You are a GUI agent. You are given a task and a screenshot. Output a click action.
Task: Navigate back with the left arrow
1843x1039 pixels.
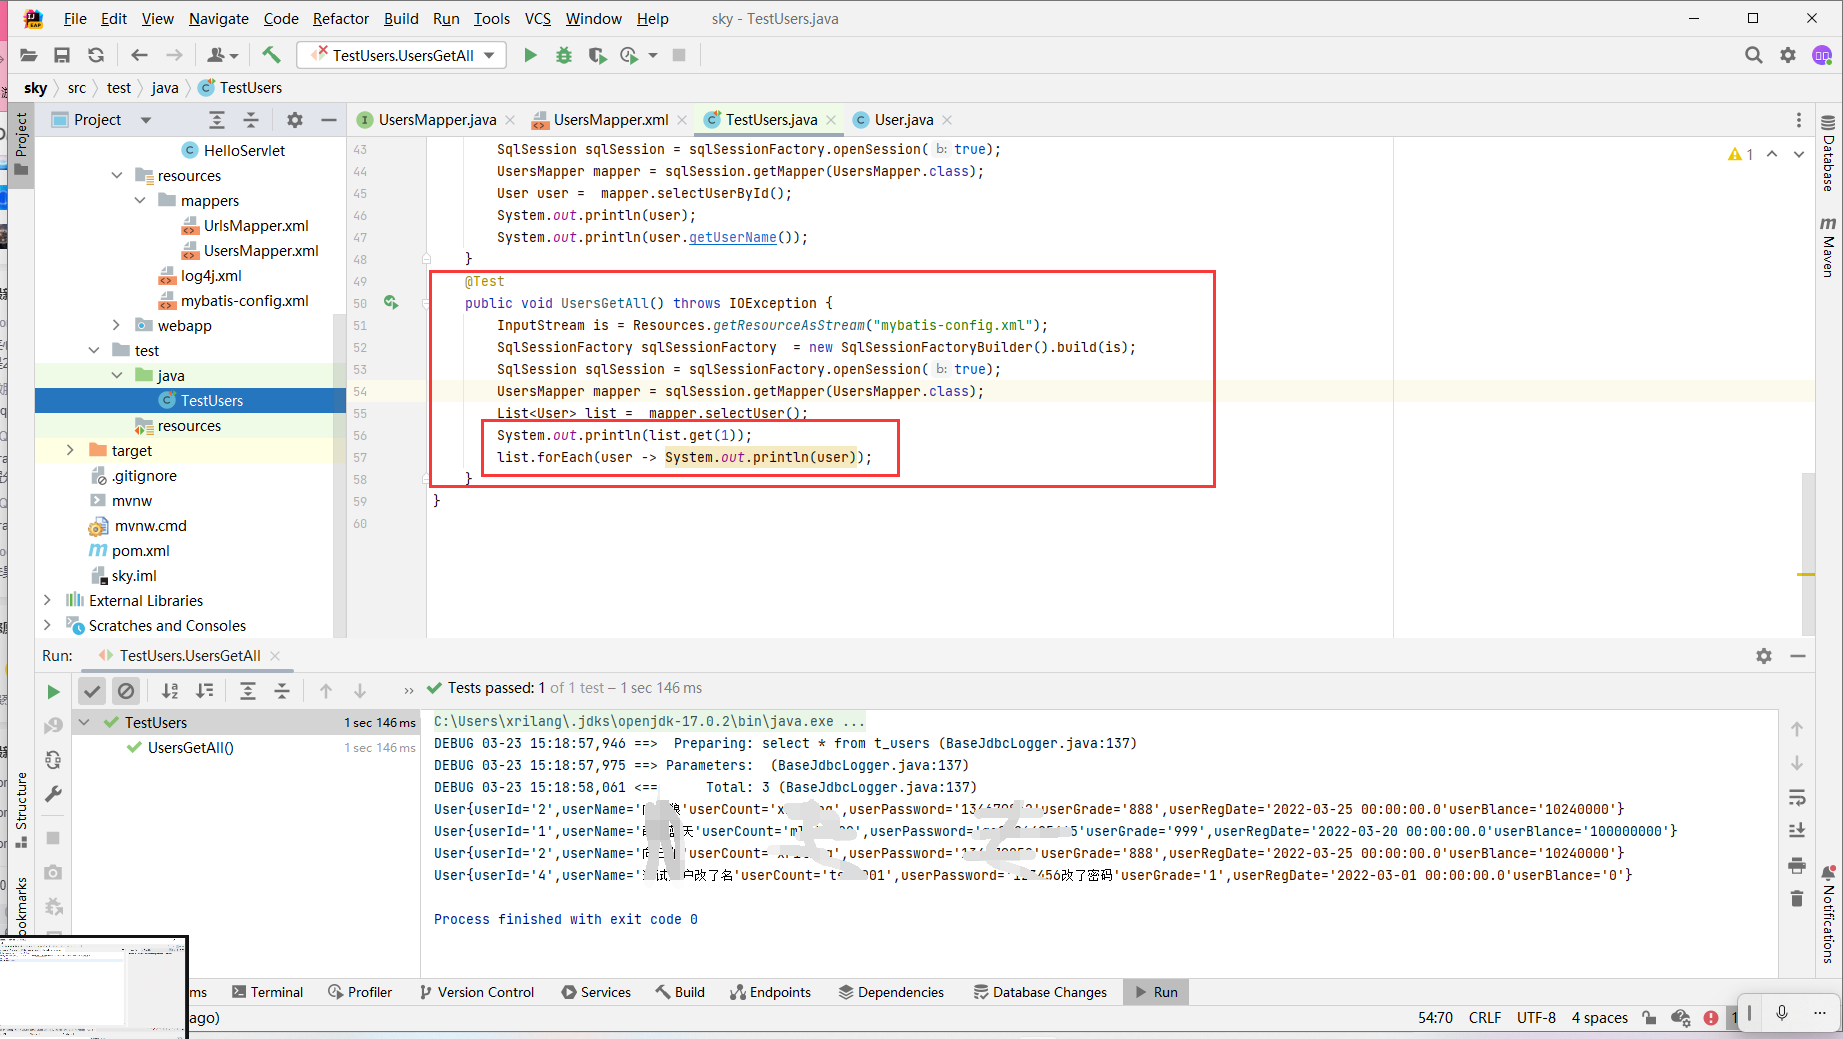tap(139, 55)
